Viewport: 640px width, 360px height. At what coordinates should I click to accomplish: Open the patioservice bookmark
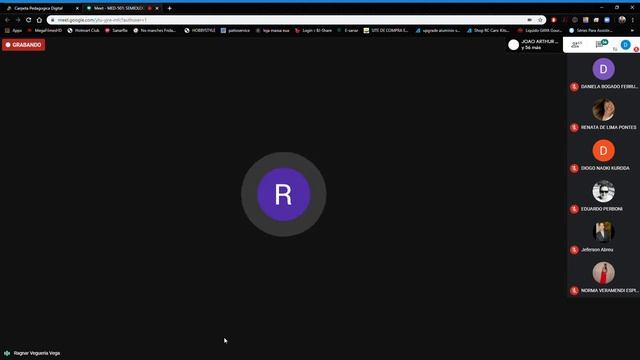click(235, 30)
